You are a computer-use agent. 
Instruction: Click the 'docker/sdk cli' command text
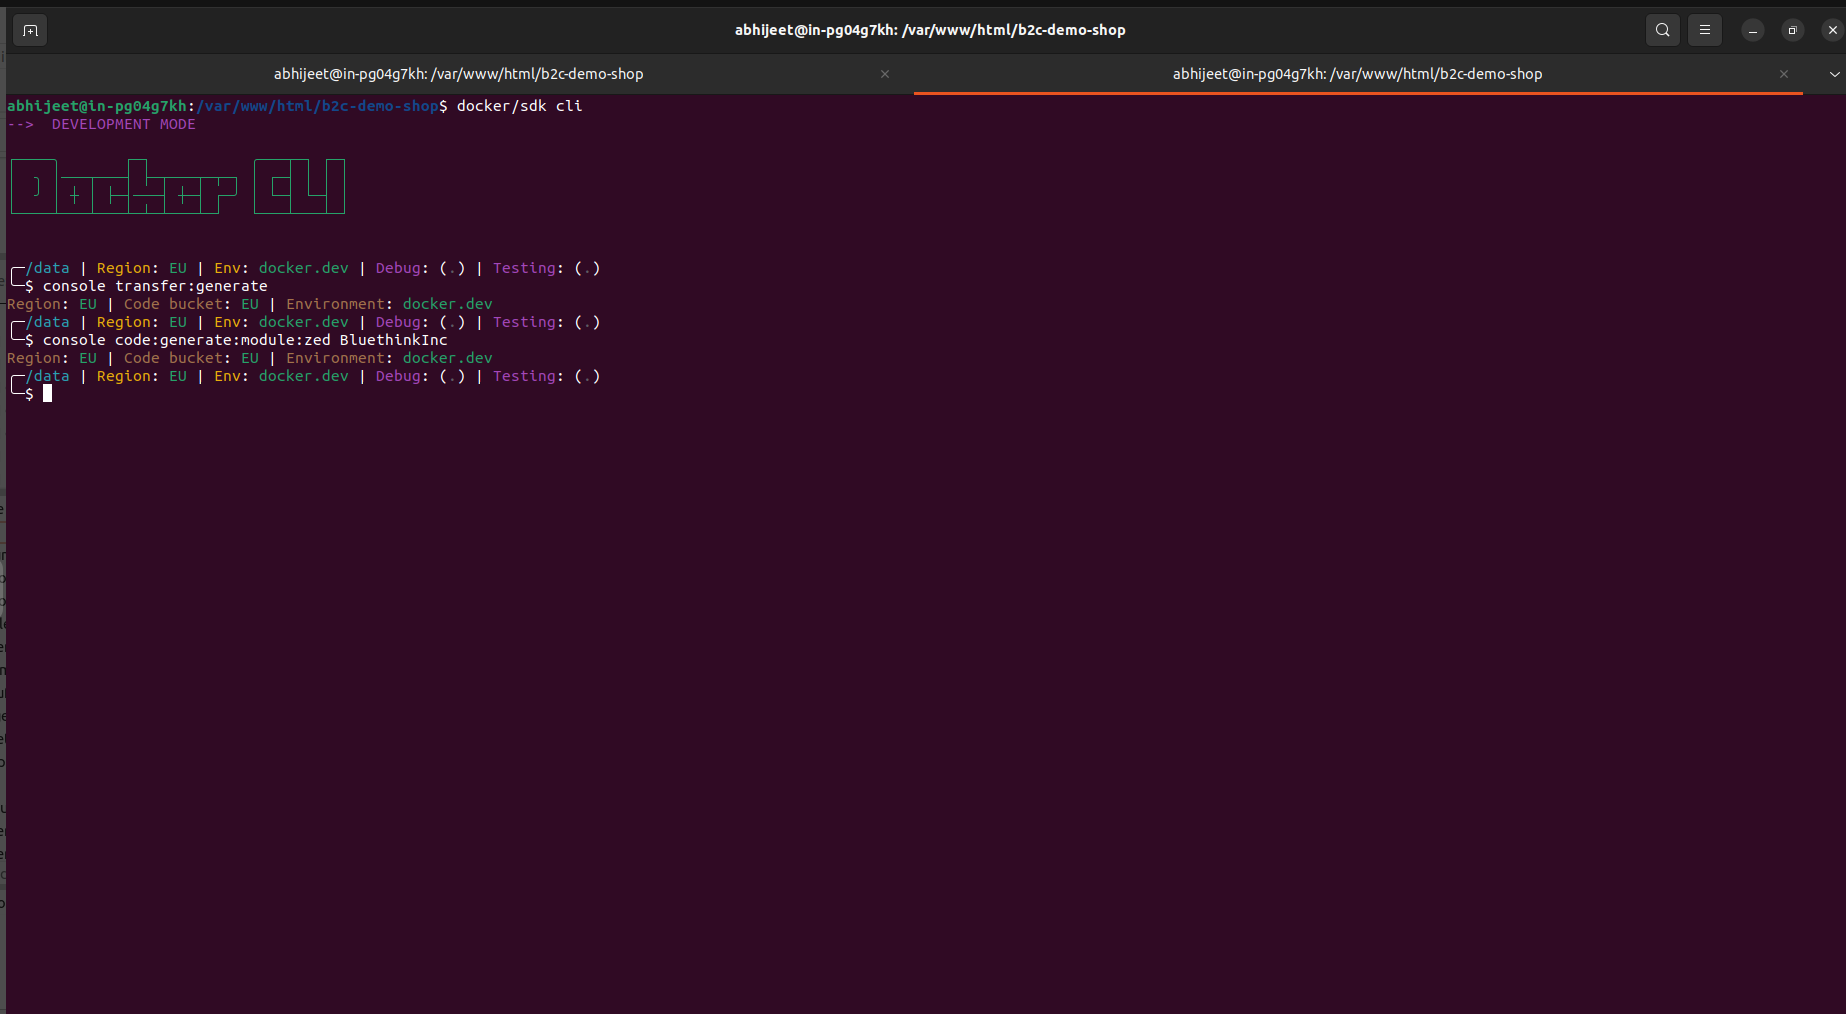[x=519, y=106]
